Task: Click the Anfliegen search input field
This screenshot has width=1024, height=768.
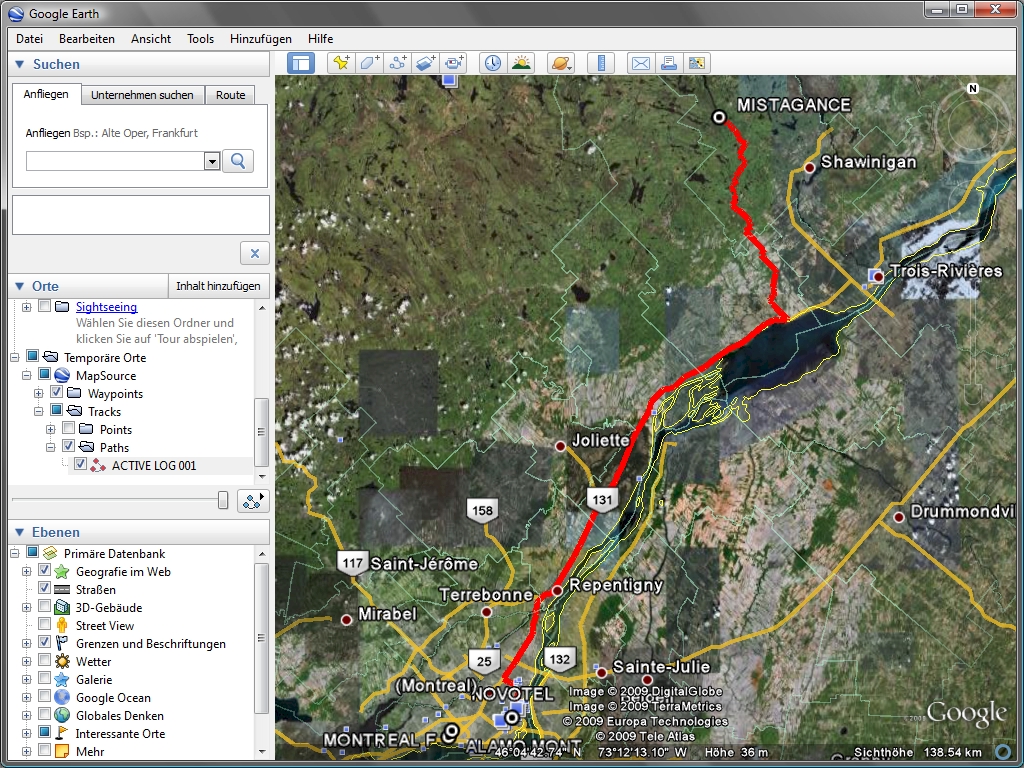Action: [x=115, y=161]
